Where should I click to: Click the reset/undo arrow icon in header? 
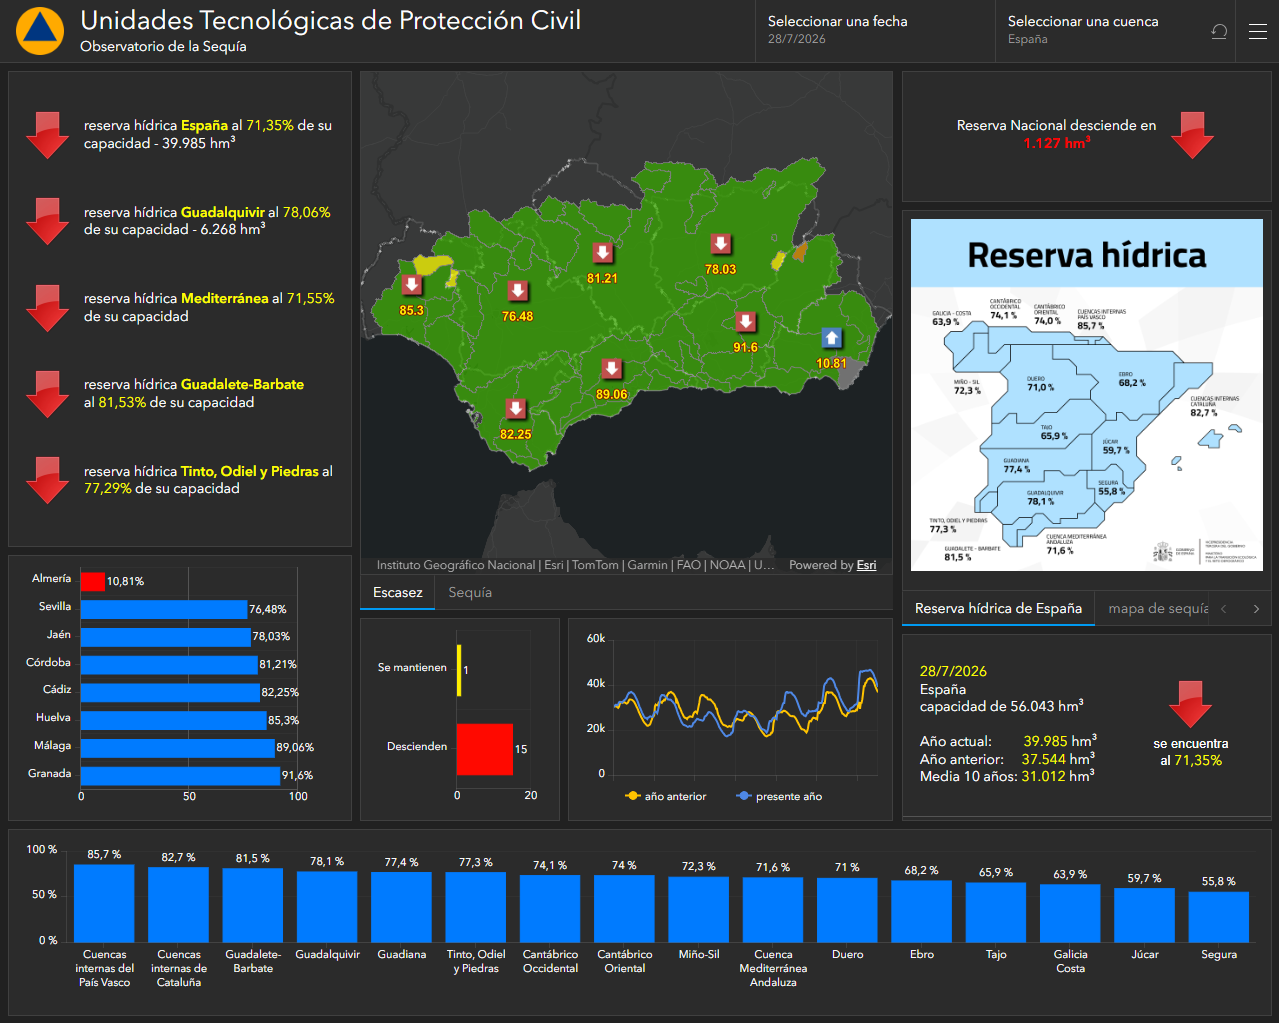[x=1218, y=32]
